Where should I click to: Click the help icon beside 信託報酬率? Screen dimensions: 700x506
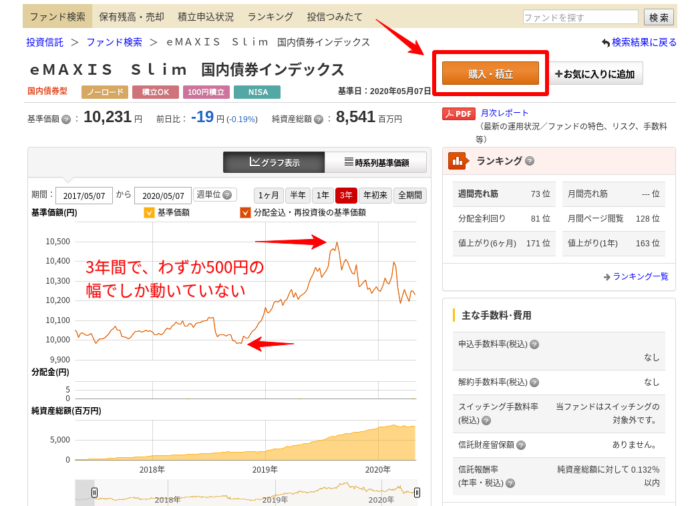pyautogui.click(x=510, y=483)
